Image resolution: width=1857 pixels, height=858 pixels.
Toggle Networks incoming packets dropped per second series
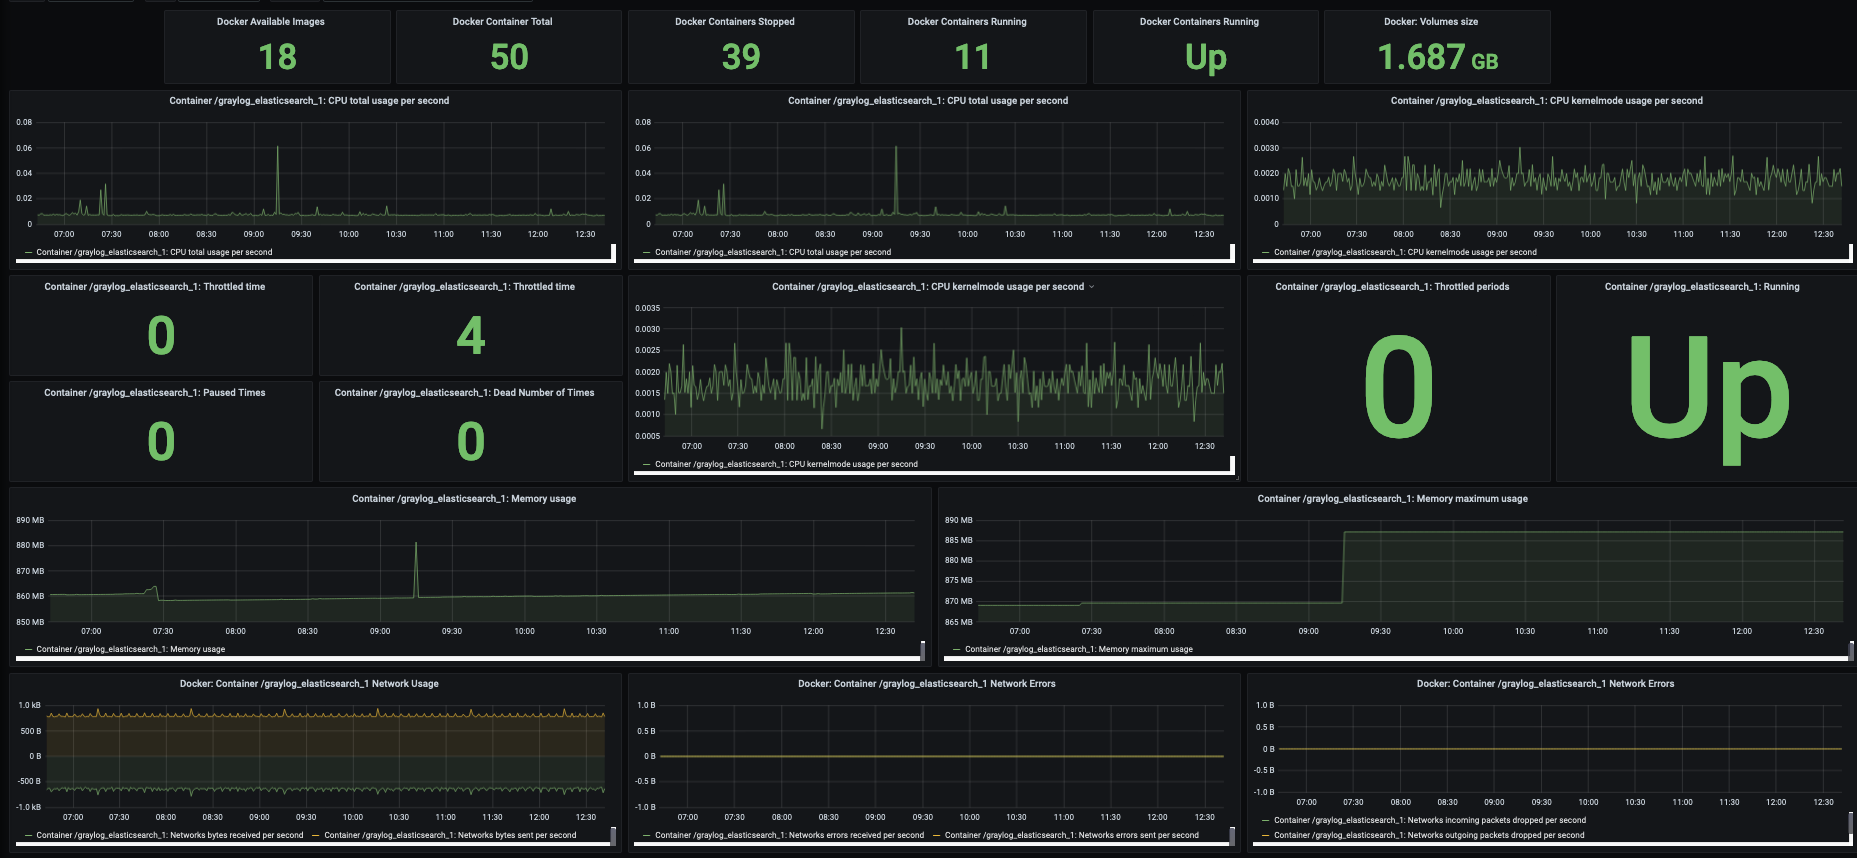(1429, 820)
